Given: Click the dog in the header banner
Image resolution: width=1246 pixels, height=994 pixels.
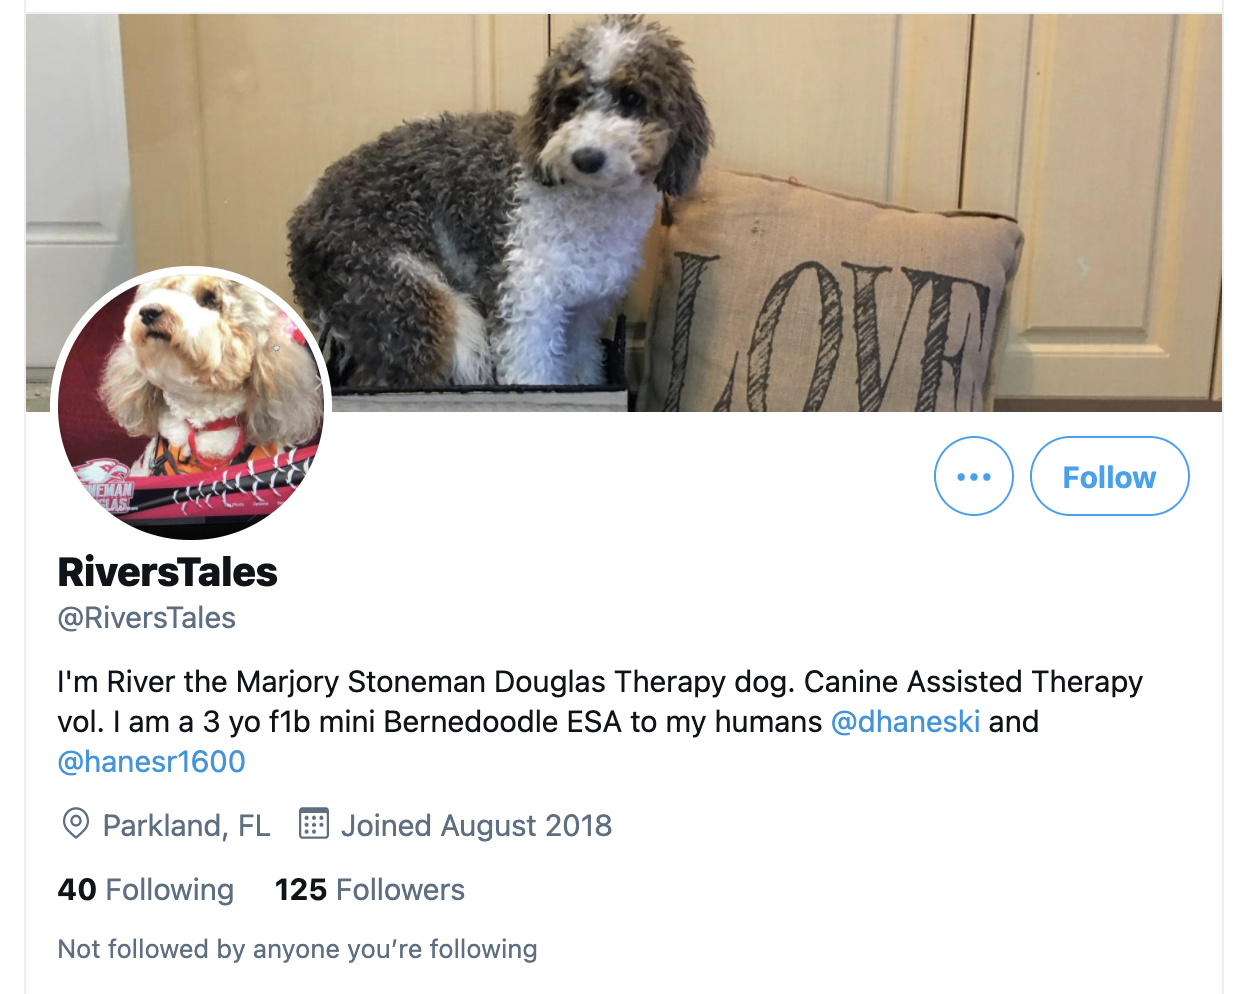Looking at the screenshot, I should [500, 200].
